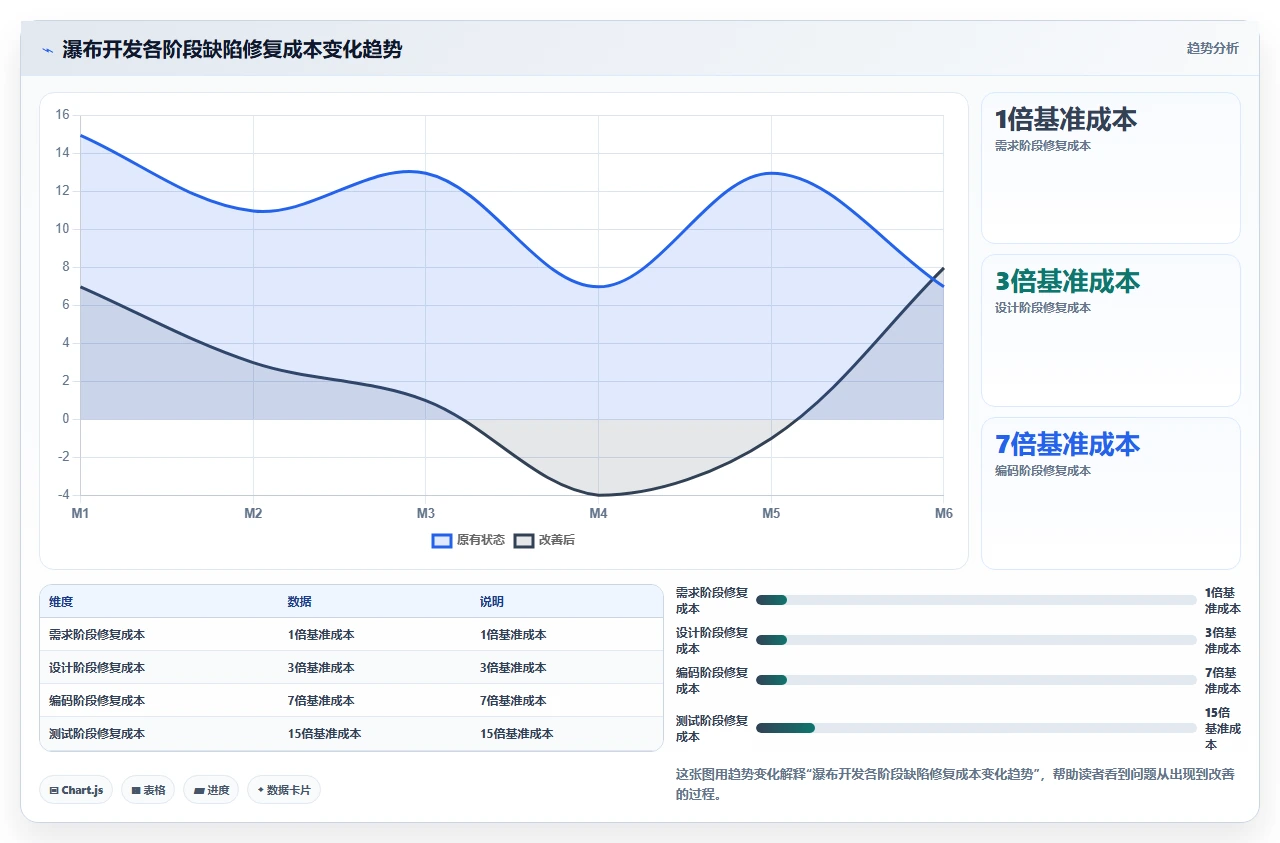Click the M3 x-axis label

pos(426,514)
